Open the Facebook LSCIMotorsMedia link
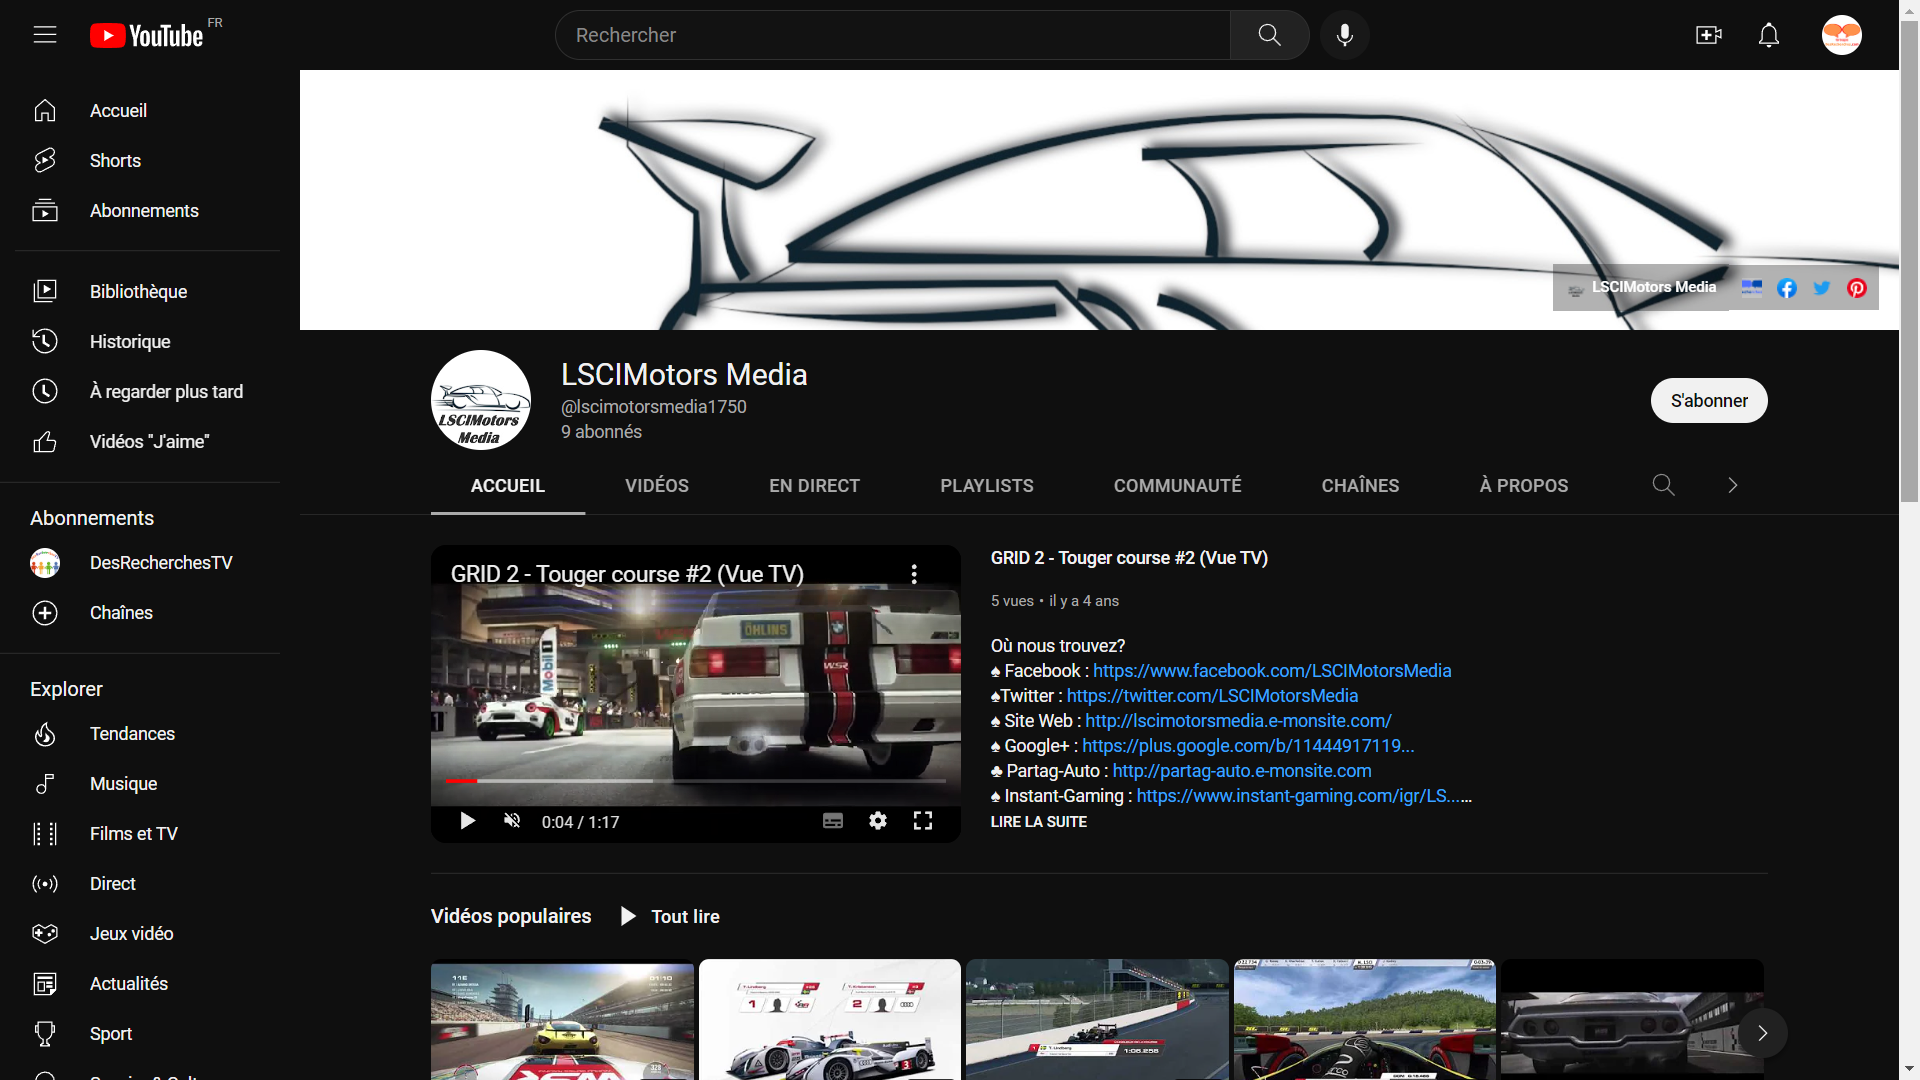This screenshot has height=1080, width=1920. 1272,671
